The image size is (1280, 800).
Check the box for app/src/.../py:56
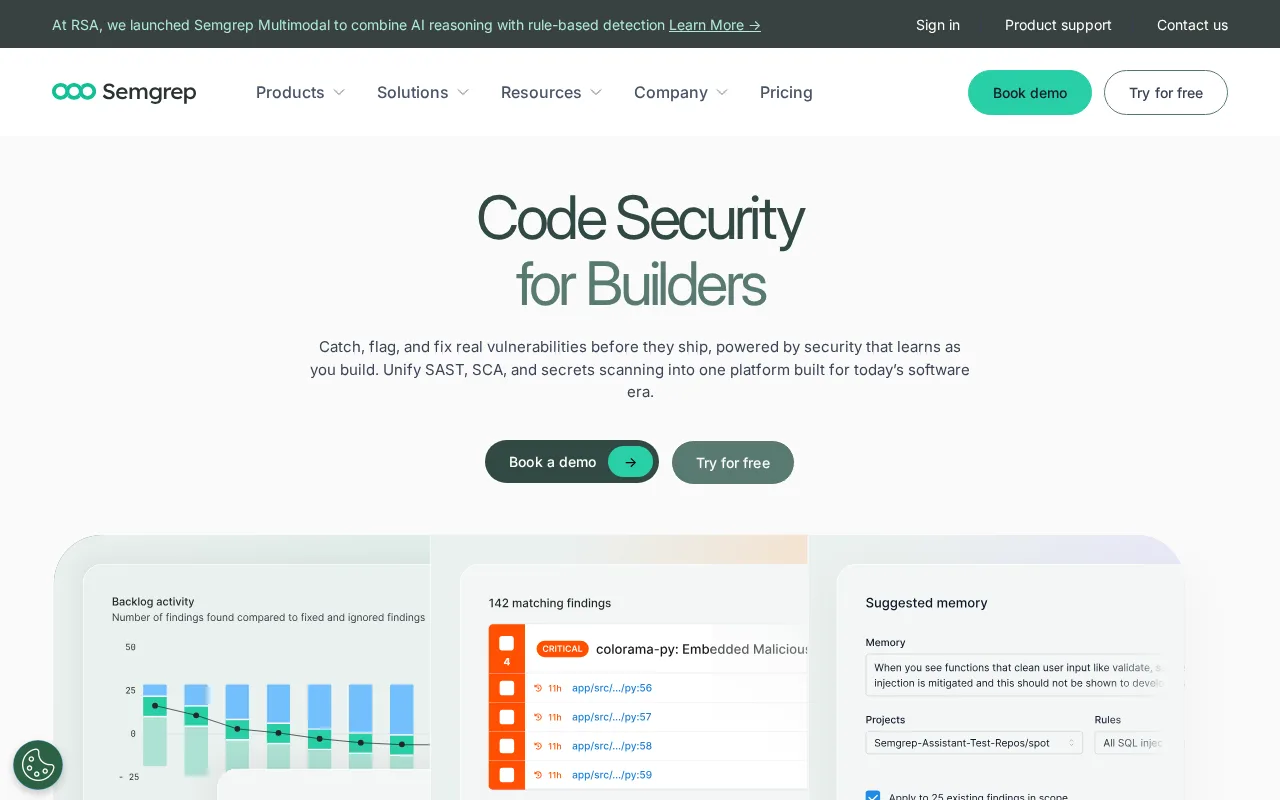(506, 688)
